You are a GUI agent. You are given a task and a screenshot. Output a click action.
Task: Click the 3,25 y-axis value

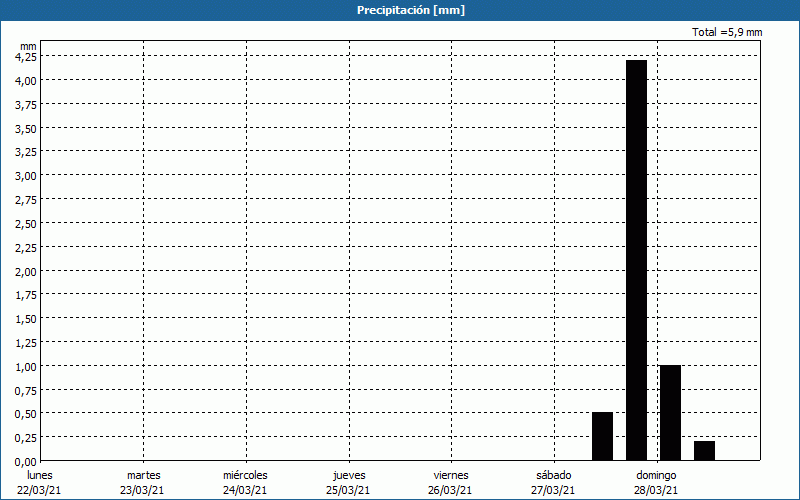[26, 152]
